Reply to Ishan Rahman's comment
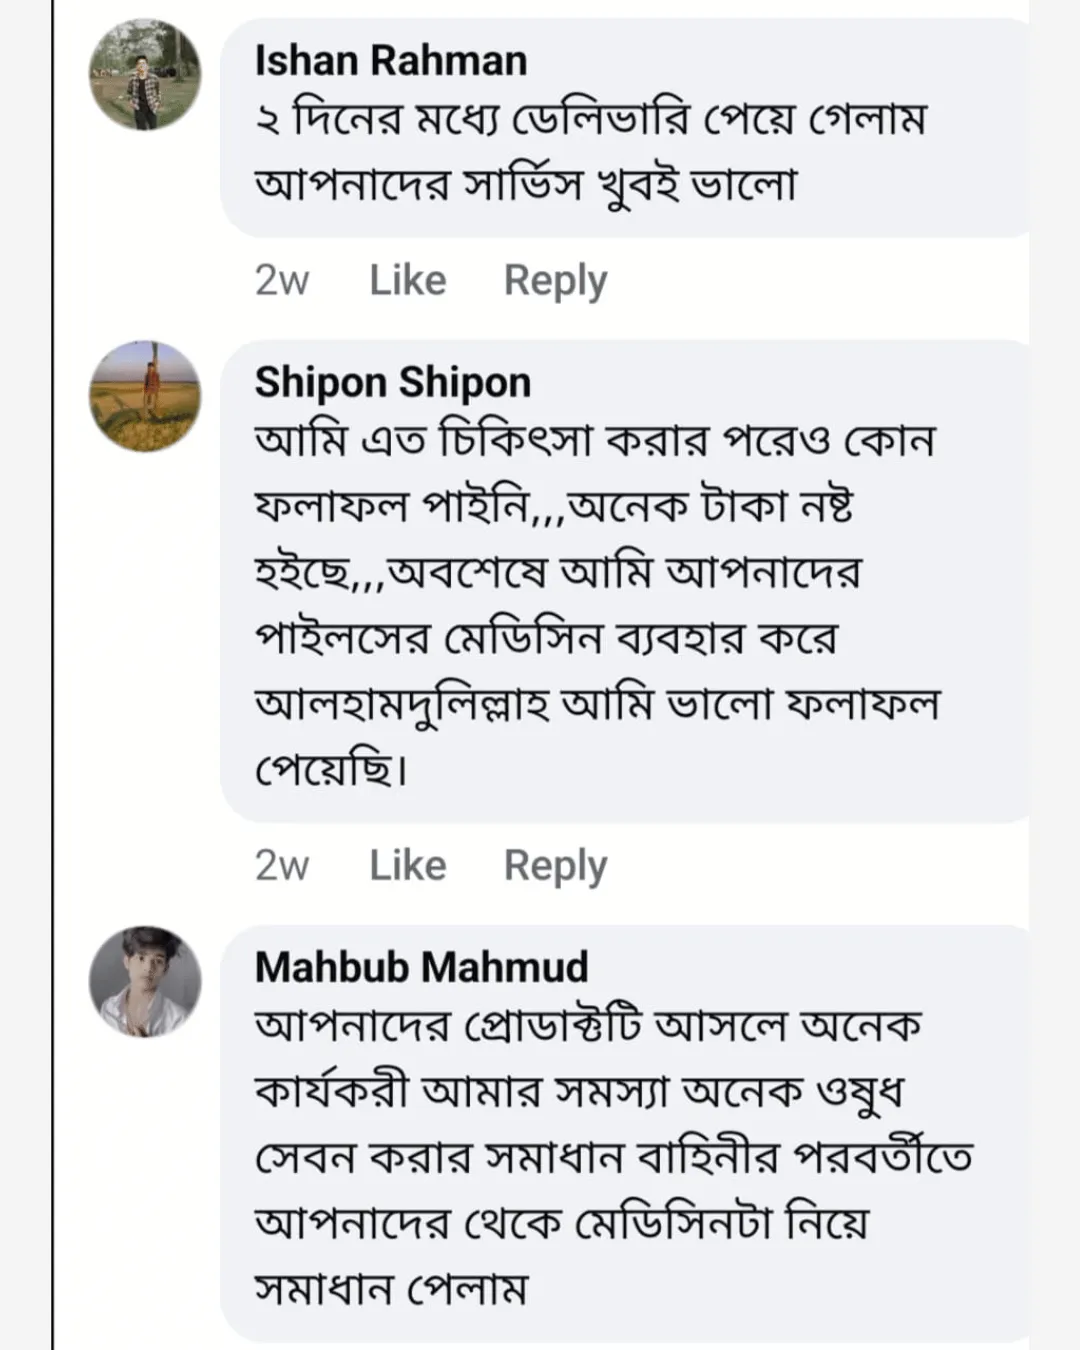The image size is (1080, 1350). click(x=555, y=281)
